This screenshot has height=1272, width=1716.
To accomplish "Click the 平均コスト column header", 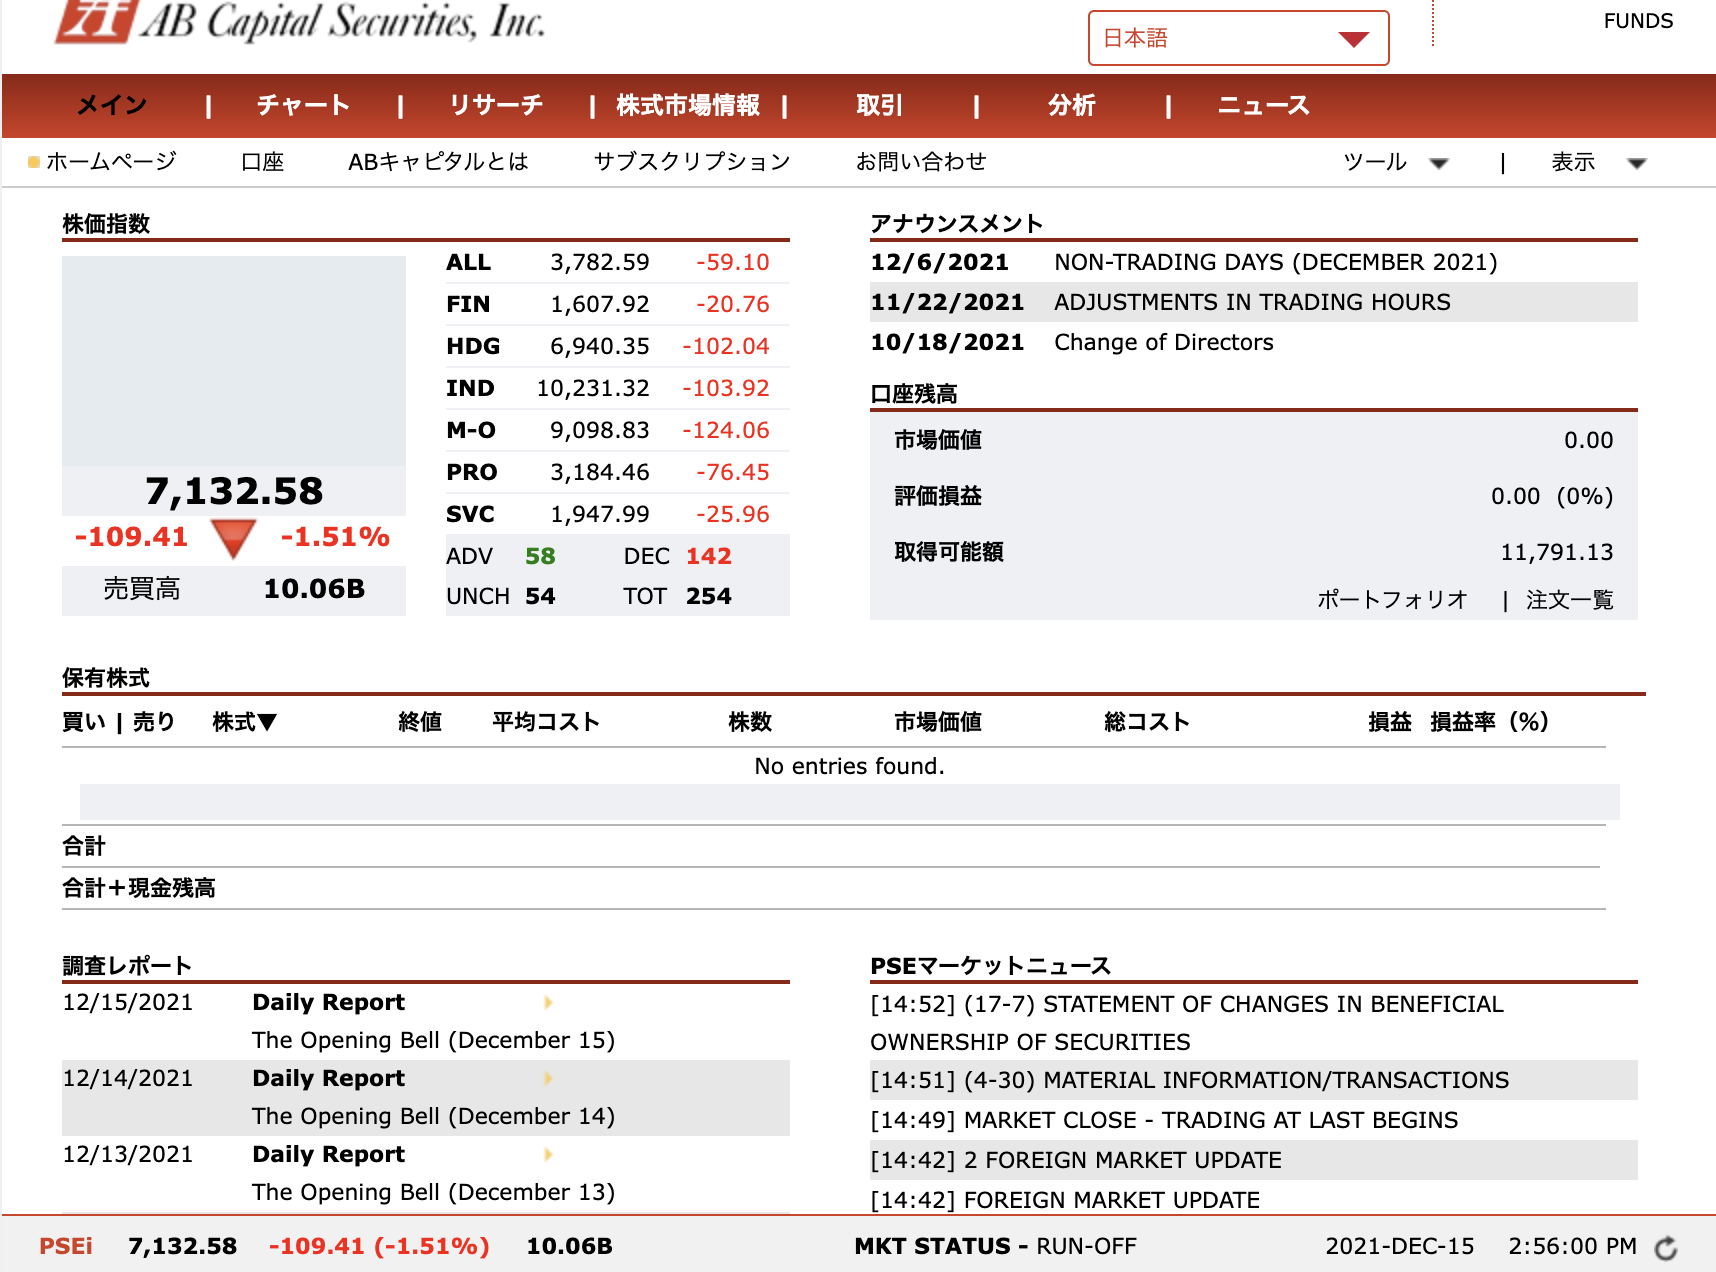I will coord(546,722).
